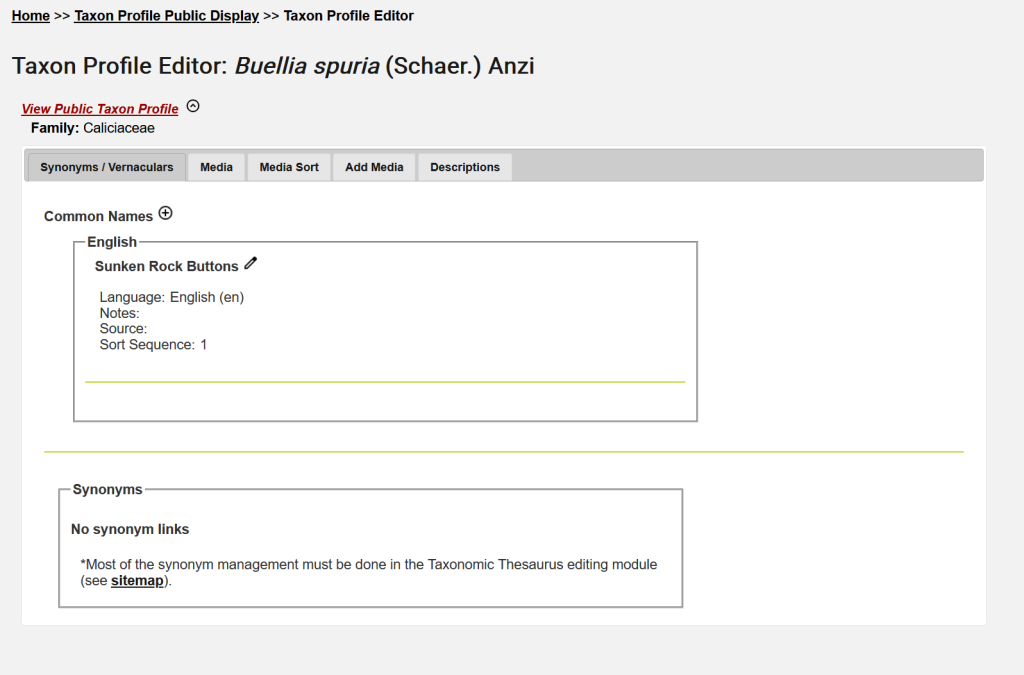Select the Media Sort tab
1024x675 pixels.
click(x=289, y=167)
